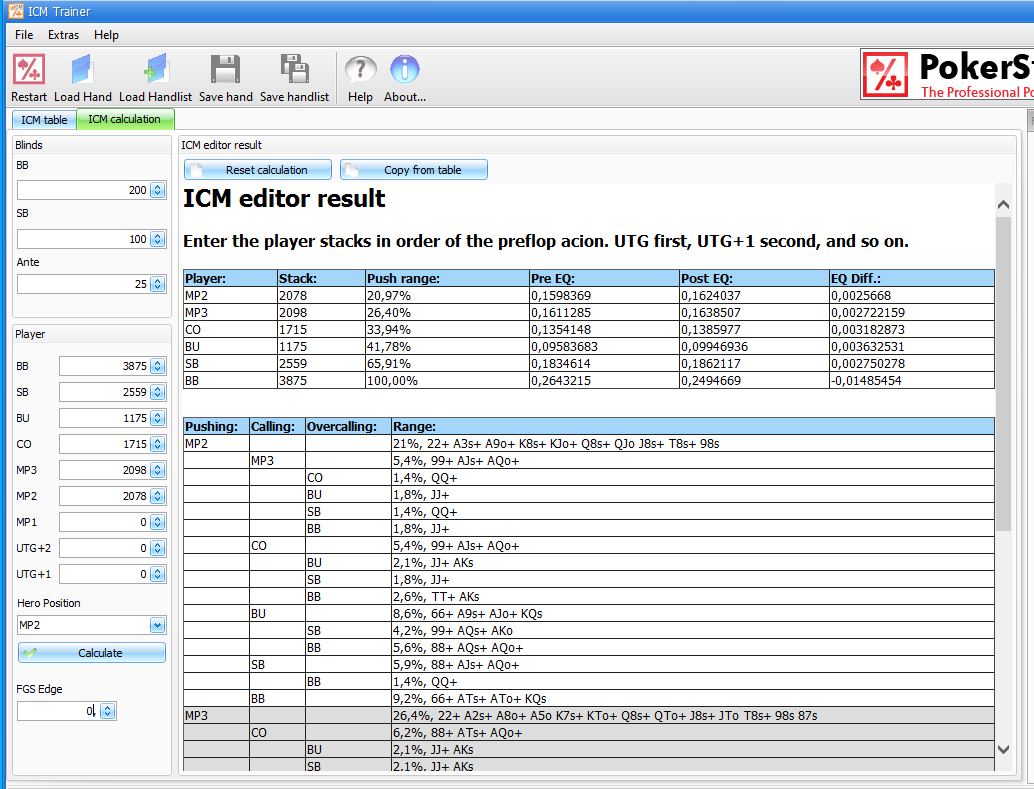Click results scrollbar down arrow
1034x789 pixels.
(x=1003, y=749)
